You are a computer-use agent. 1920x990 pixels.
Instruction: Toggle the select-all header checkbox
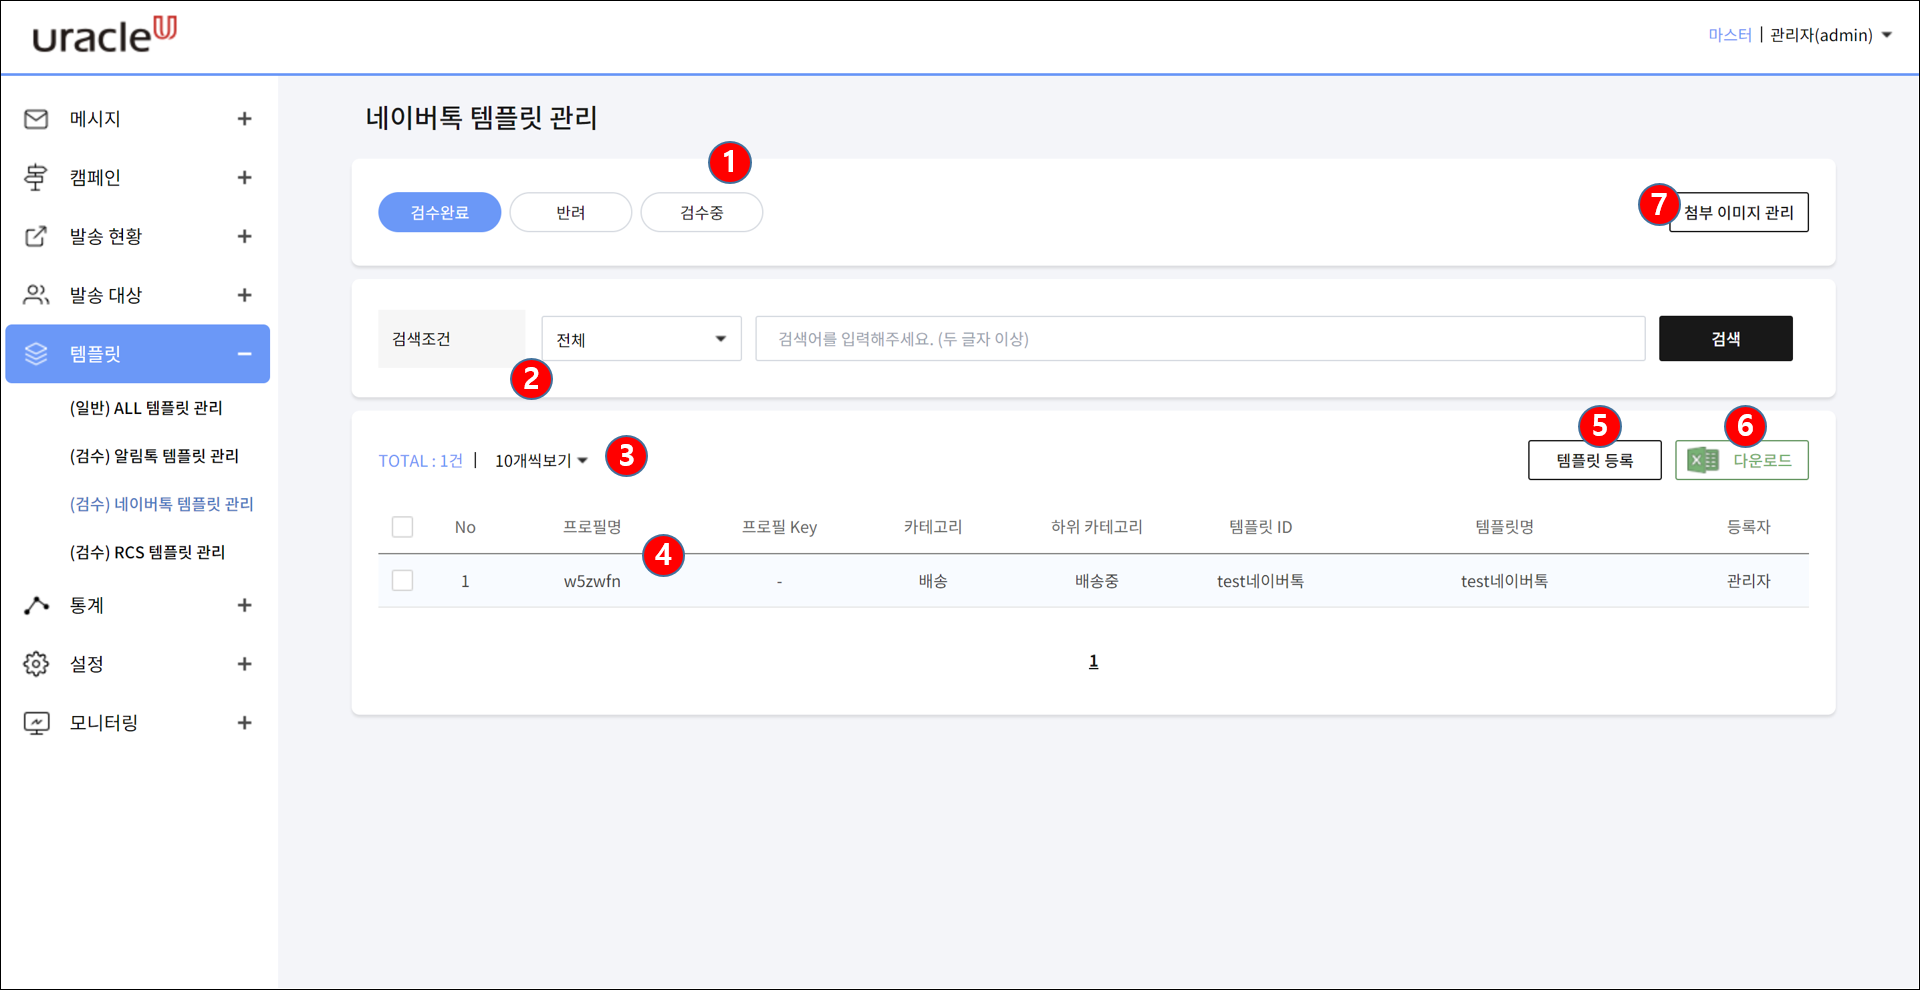402,527
